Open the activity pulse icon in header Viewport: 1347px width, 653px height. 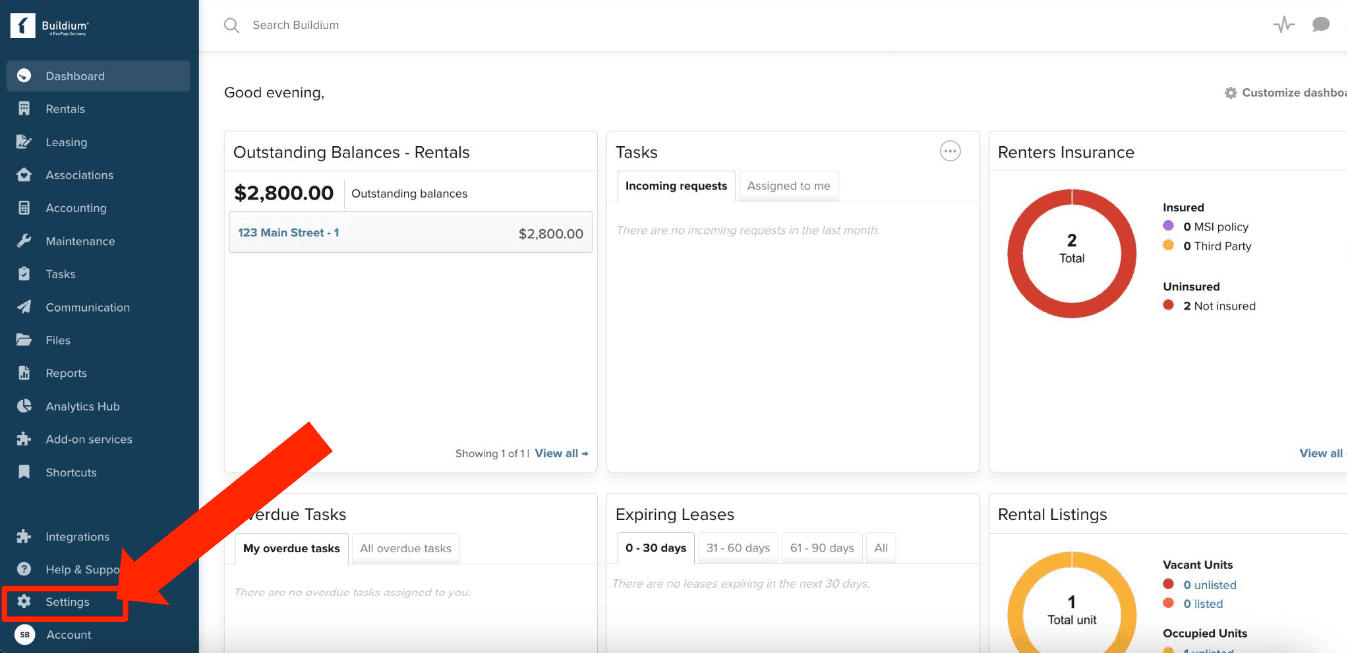tap(1283, 25)
